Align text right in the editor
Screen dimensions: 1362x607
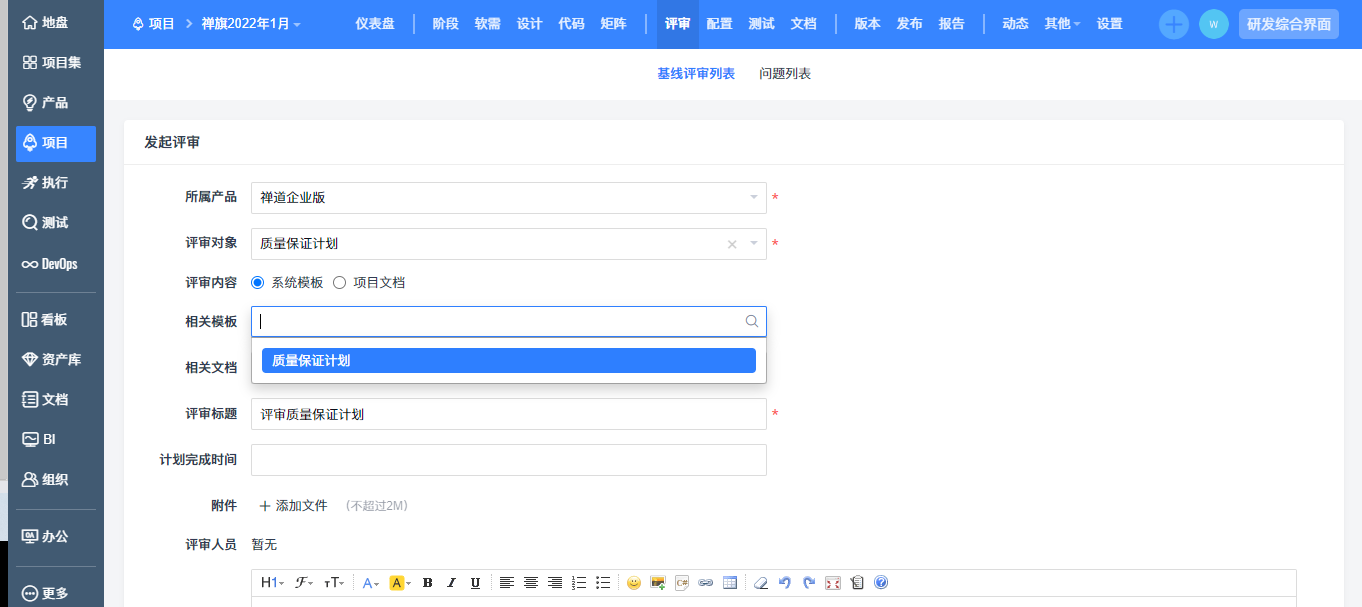click(x=555, y=583)
